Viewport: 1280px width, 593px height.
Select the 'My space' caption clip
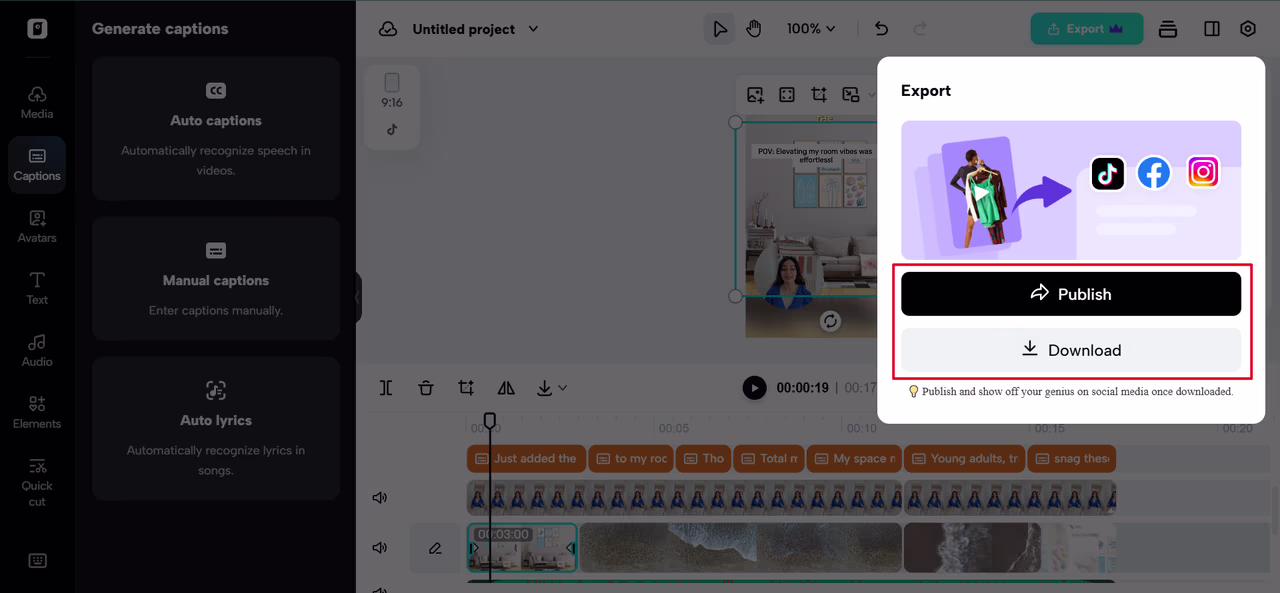pyautogui.click(x=854, y=458)
